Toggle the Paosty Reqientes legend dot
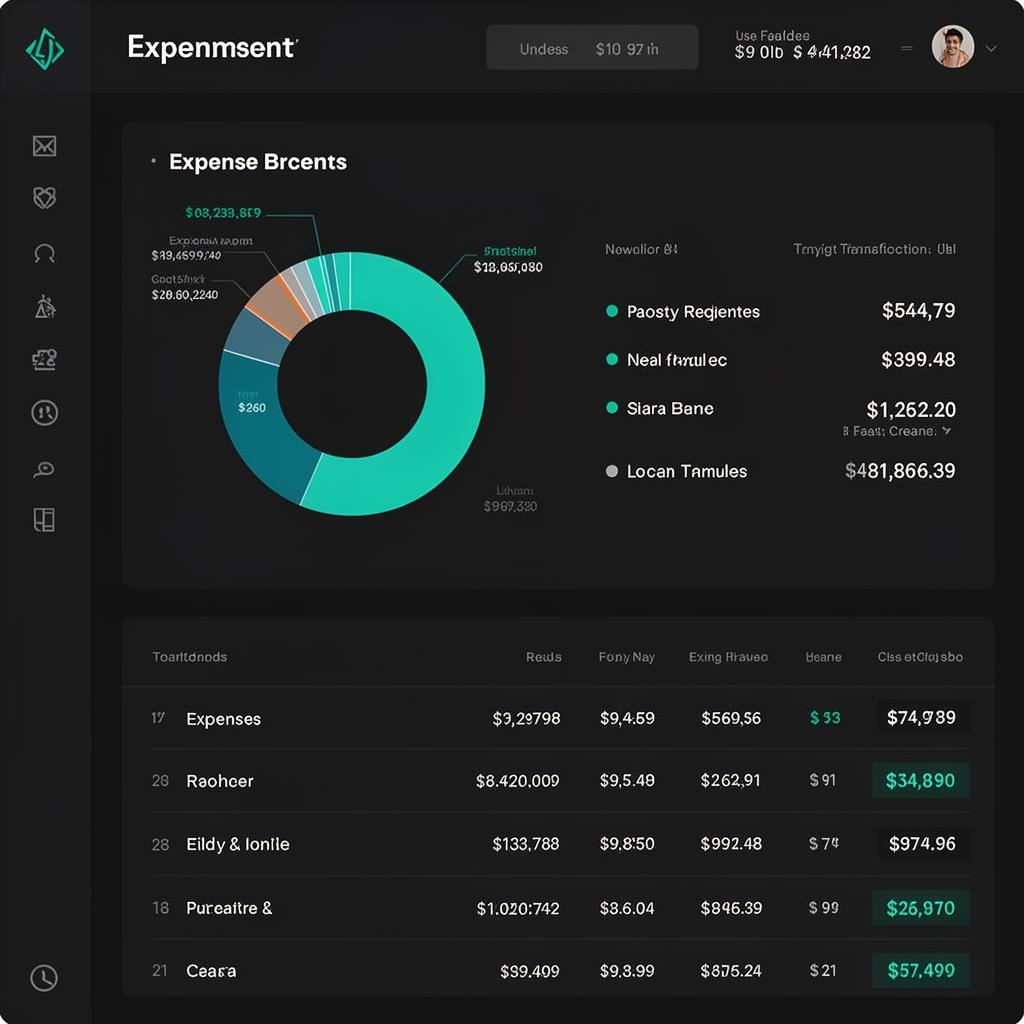Viewport: 1024px width, 1024px height. pyautogui.click(x=612, y=311)
